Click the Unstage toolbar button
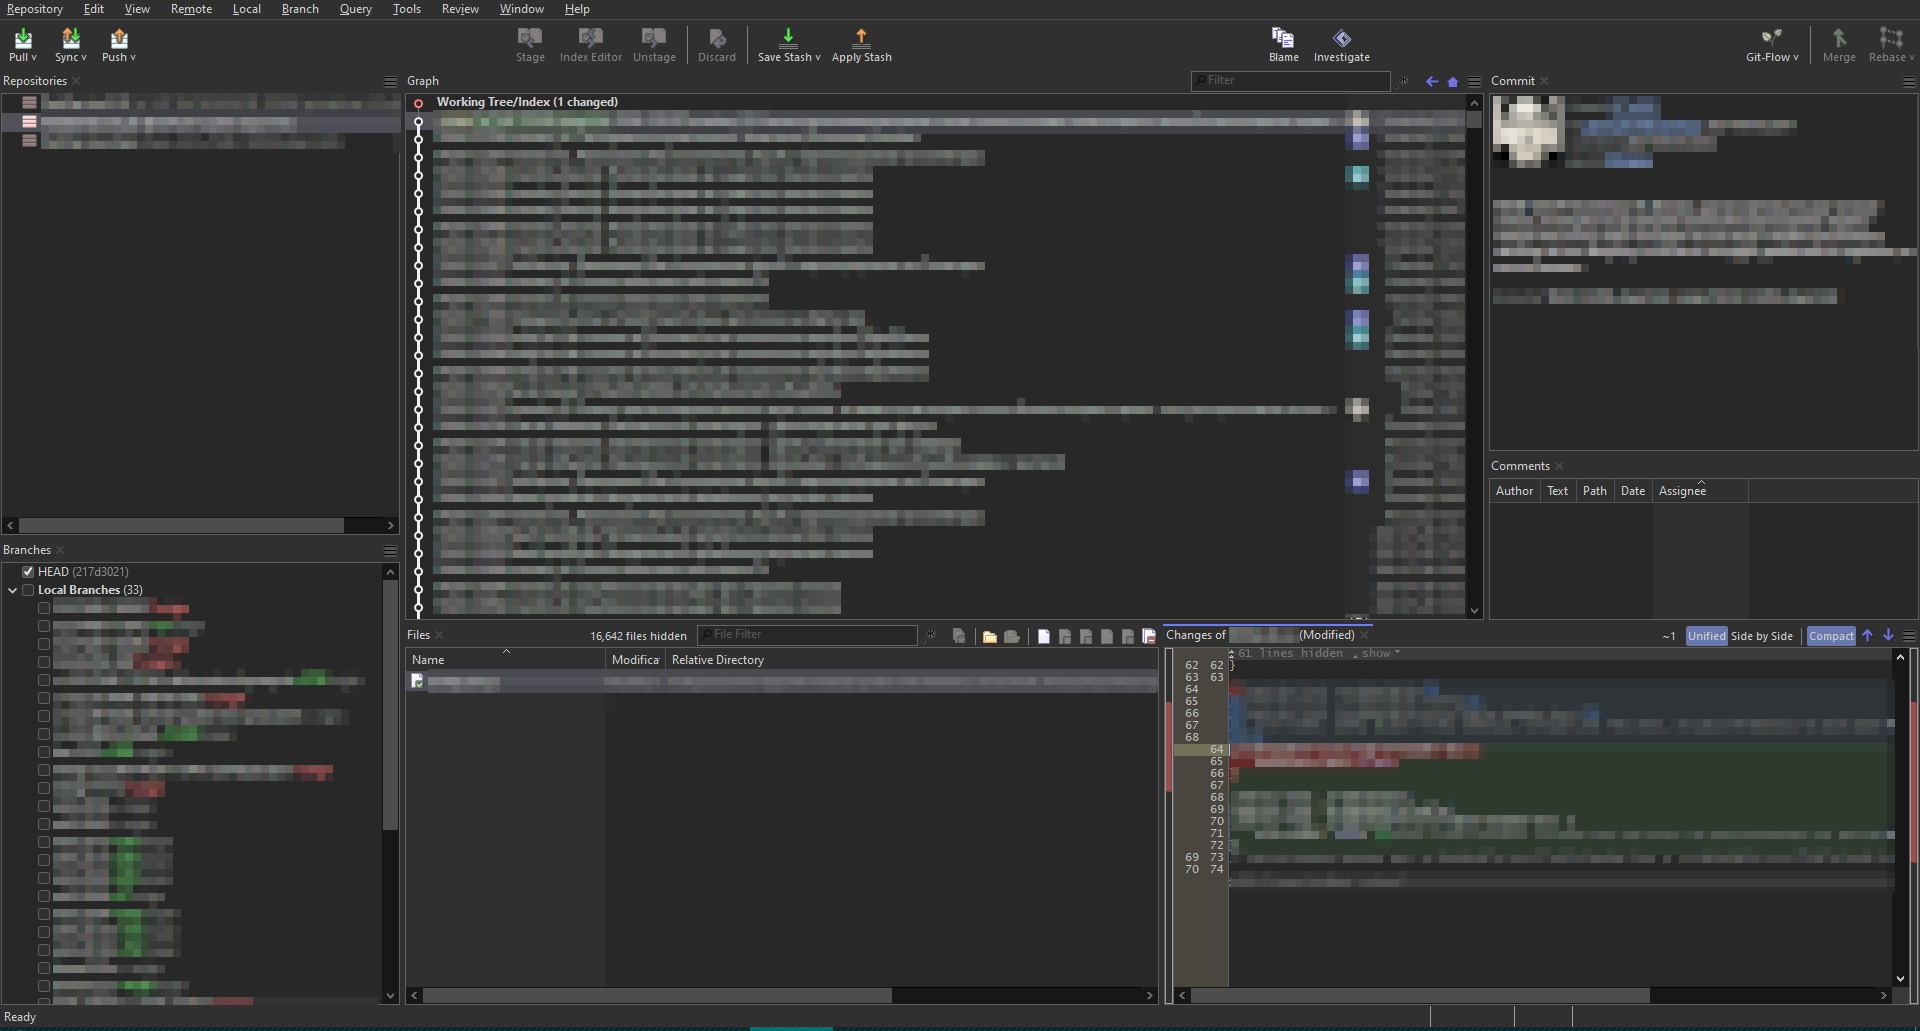Viewport: 1920px width, 1031px height. click(654, 45)
